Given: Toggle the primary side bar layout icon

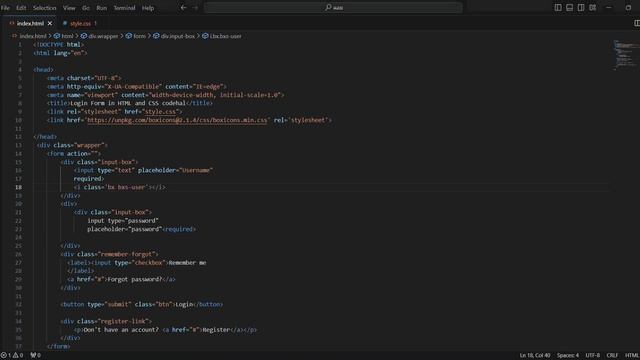Looking at the screenshot, I should (x=558, y=7).
